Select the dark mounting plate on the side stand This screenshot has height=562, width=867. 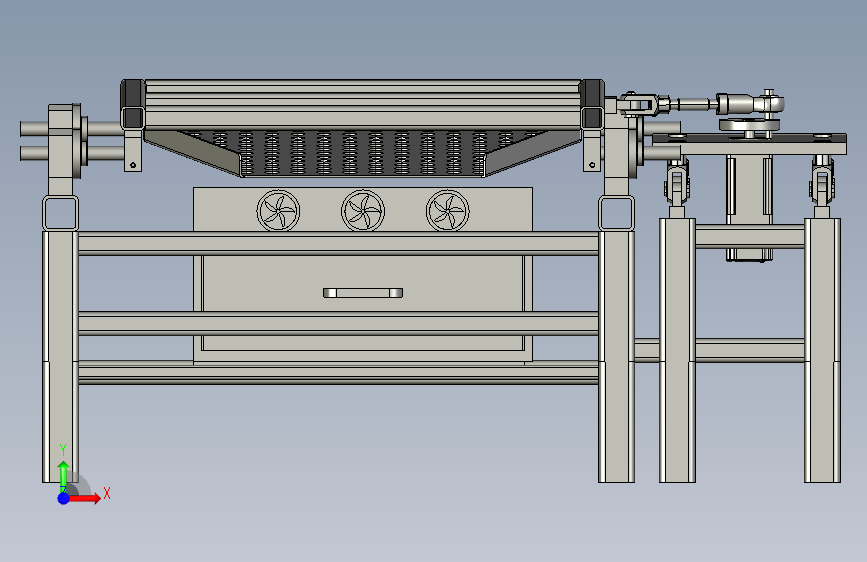(x=749, y=138)
